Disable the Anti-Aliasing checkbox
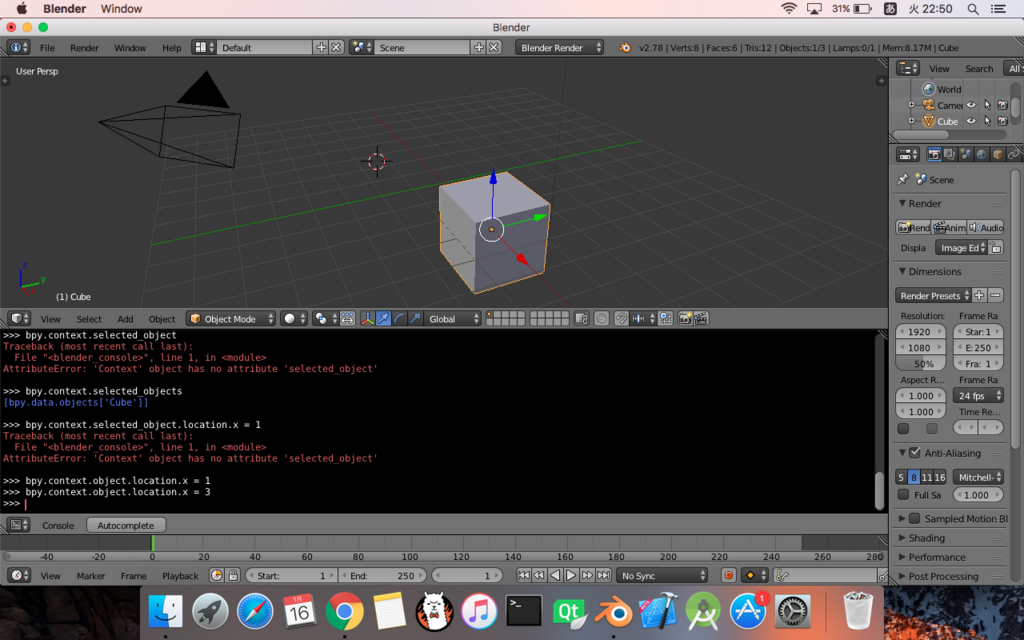 915,453
